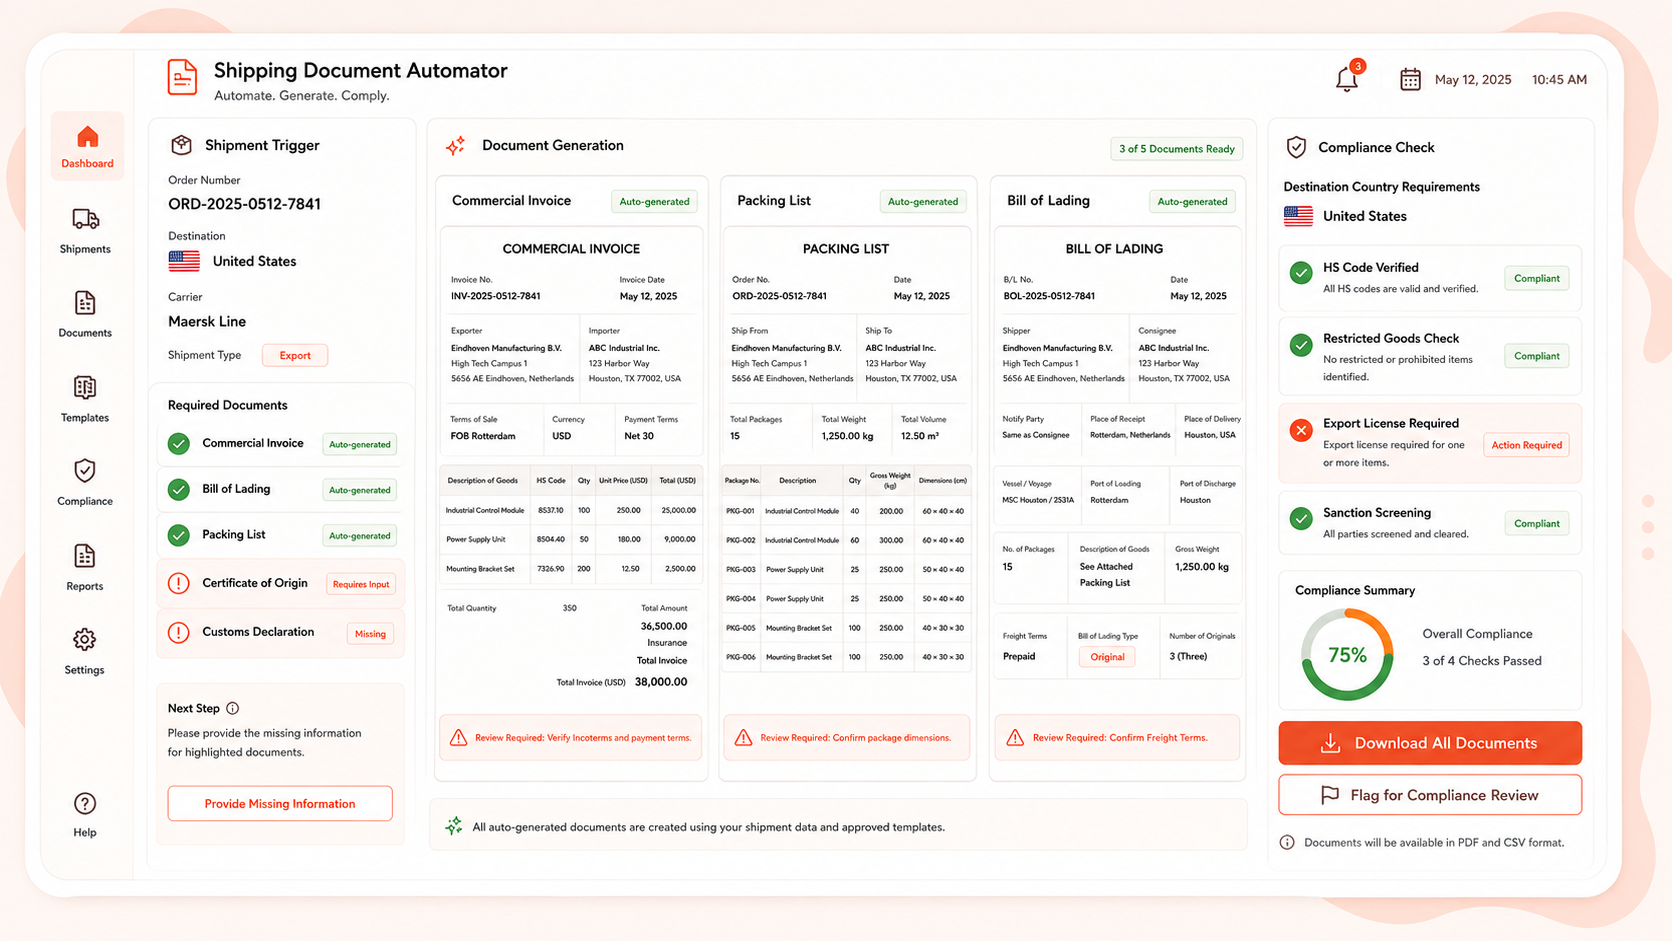Viewport: 1672px width, 941px height.
Task: Click the Missing badge on Customs Declaration
Action: click(370, 634)
